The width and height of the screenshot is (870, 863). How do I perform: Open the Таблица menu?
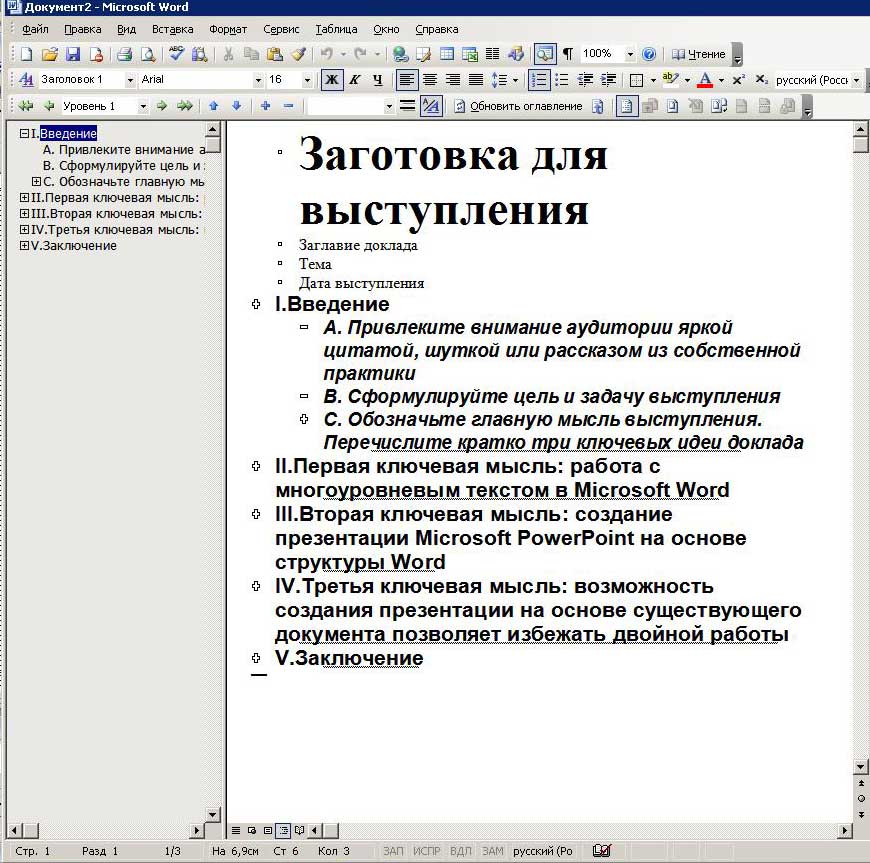point(336,29)
